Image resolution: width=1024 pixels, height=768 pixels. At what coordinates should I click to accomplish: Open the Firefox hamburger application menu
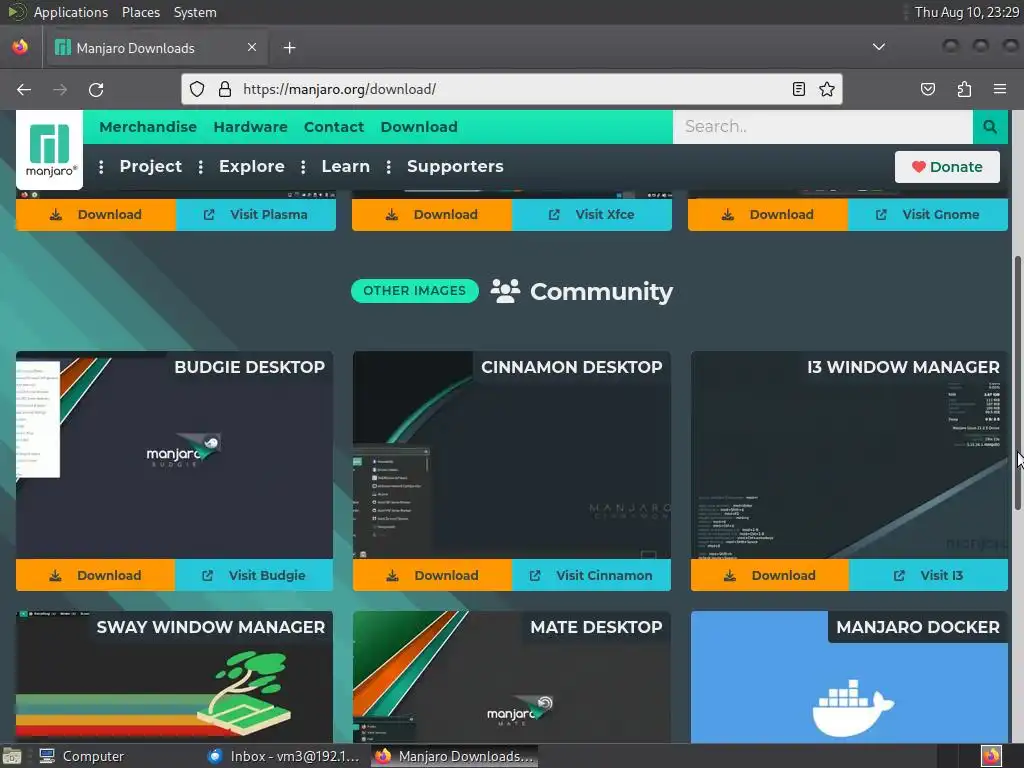tap(1000, 89)
